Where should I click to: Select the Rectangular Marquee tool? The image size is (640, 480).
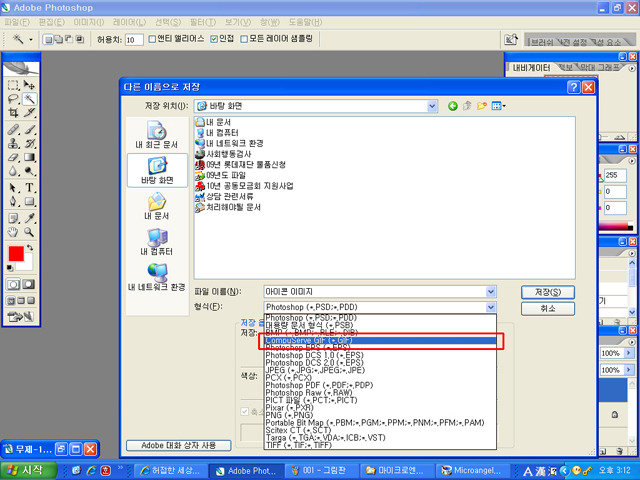(x=13, y=85)
